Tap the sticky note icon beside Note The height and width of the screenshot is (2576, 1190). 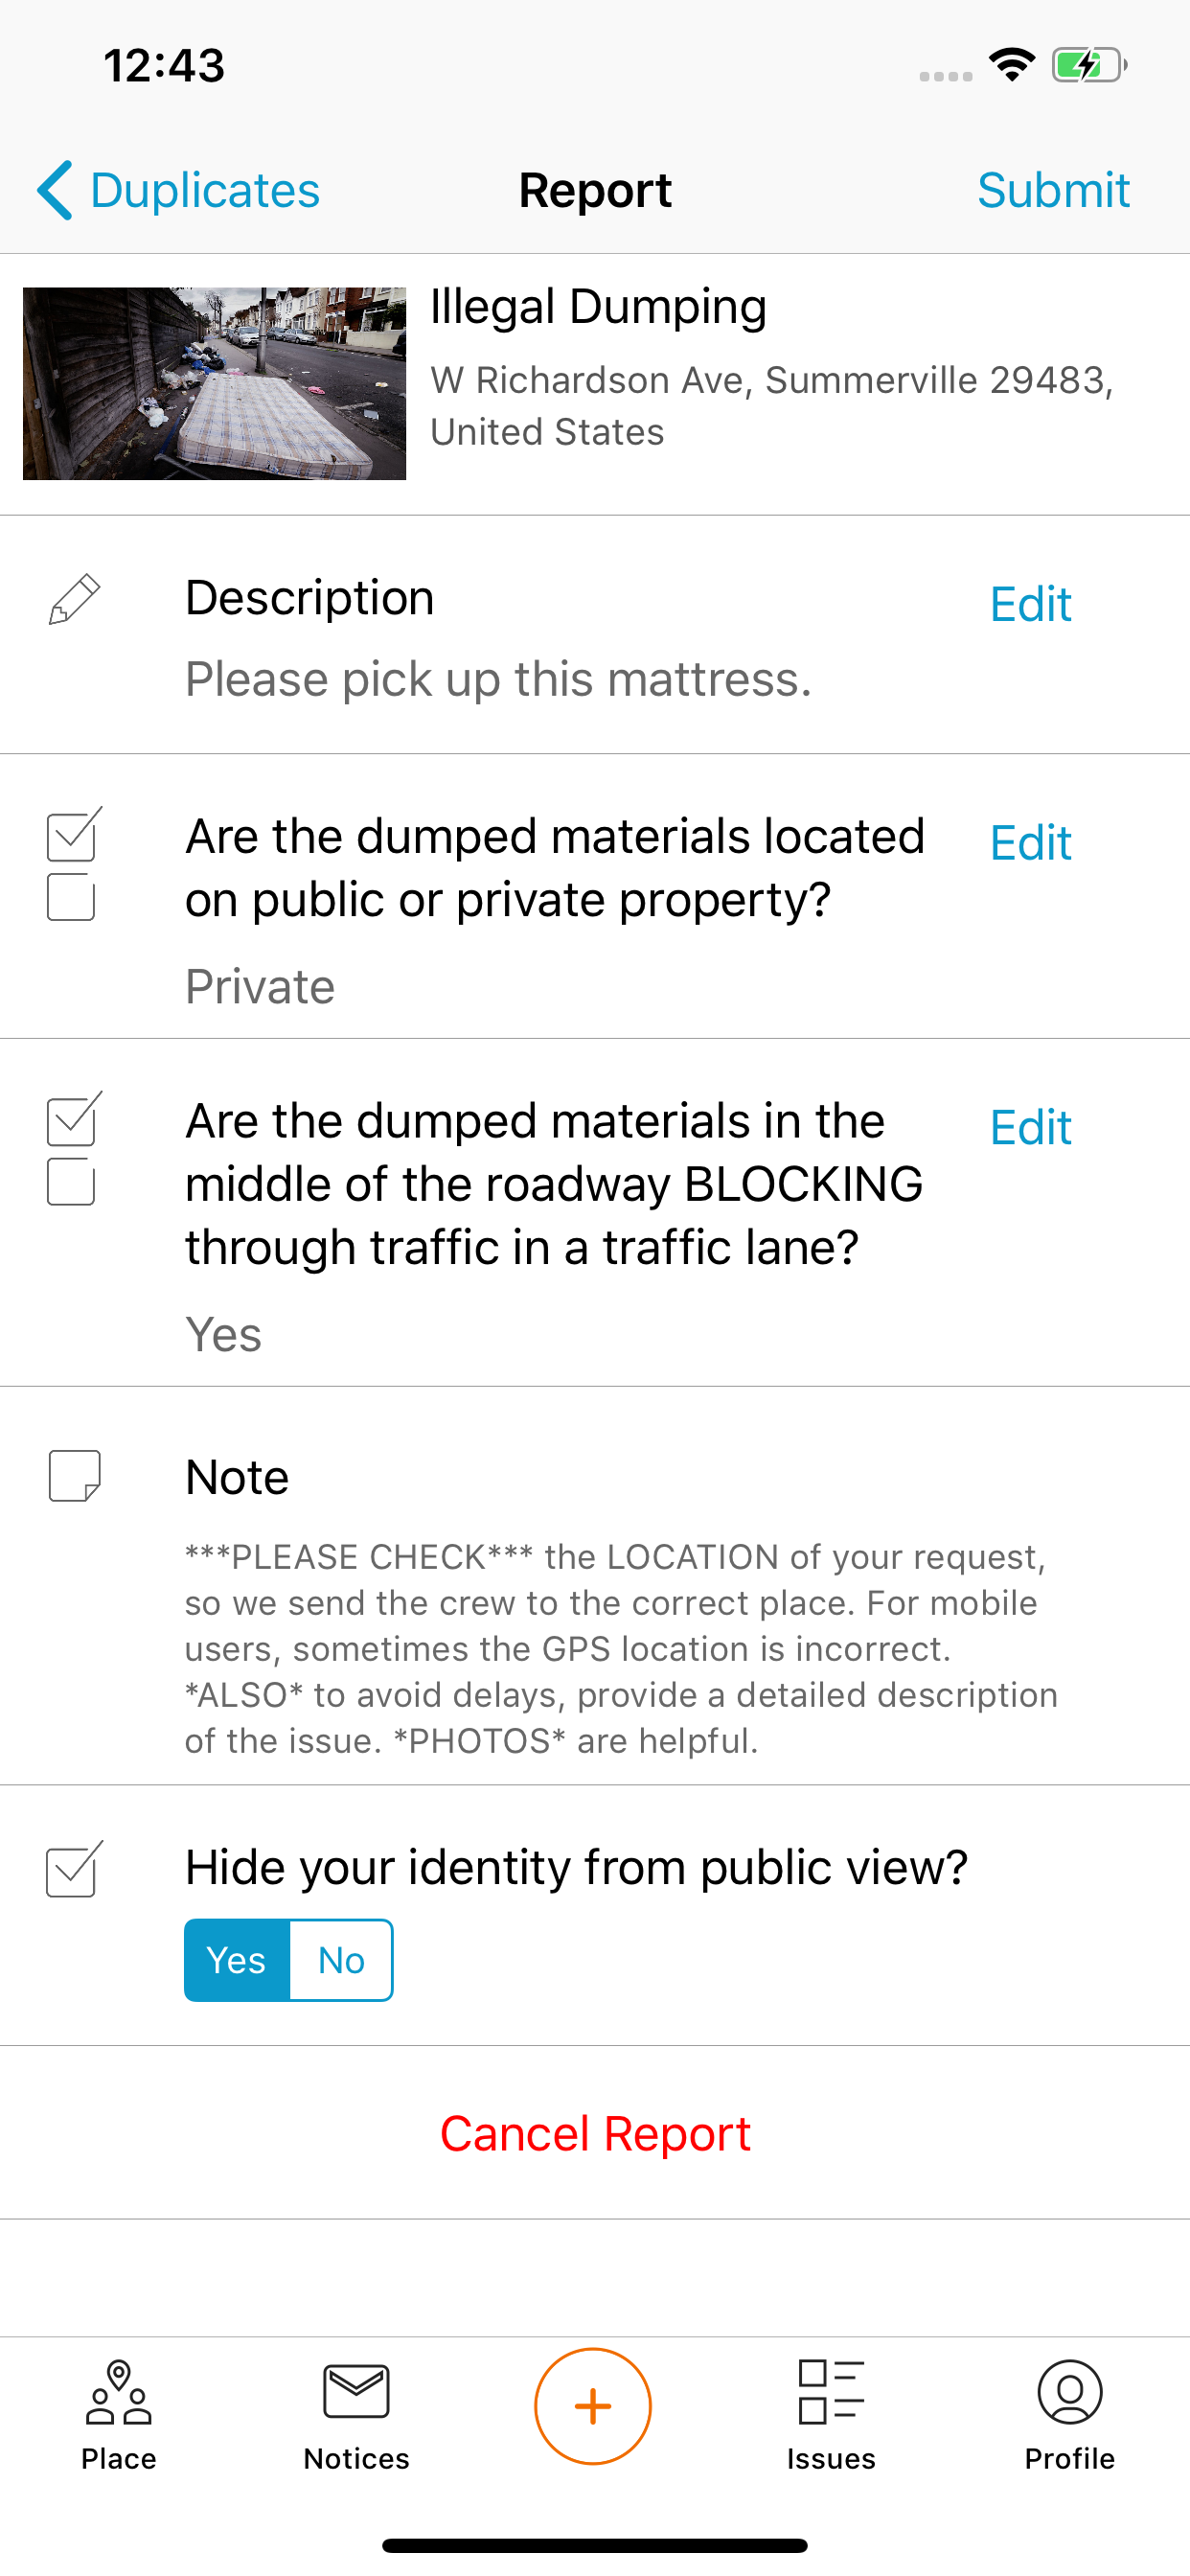tap(75, 1476)
